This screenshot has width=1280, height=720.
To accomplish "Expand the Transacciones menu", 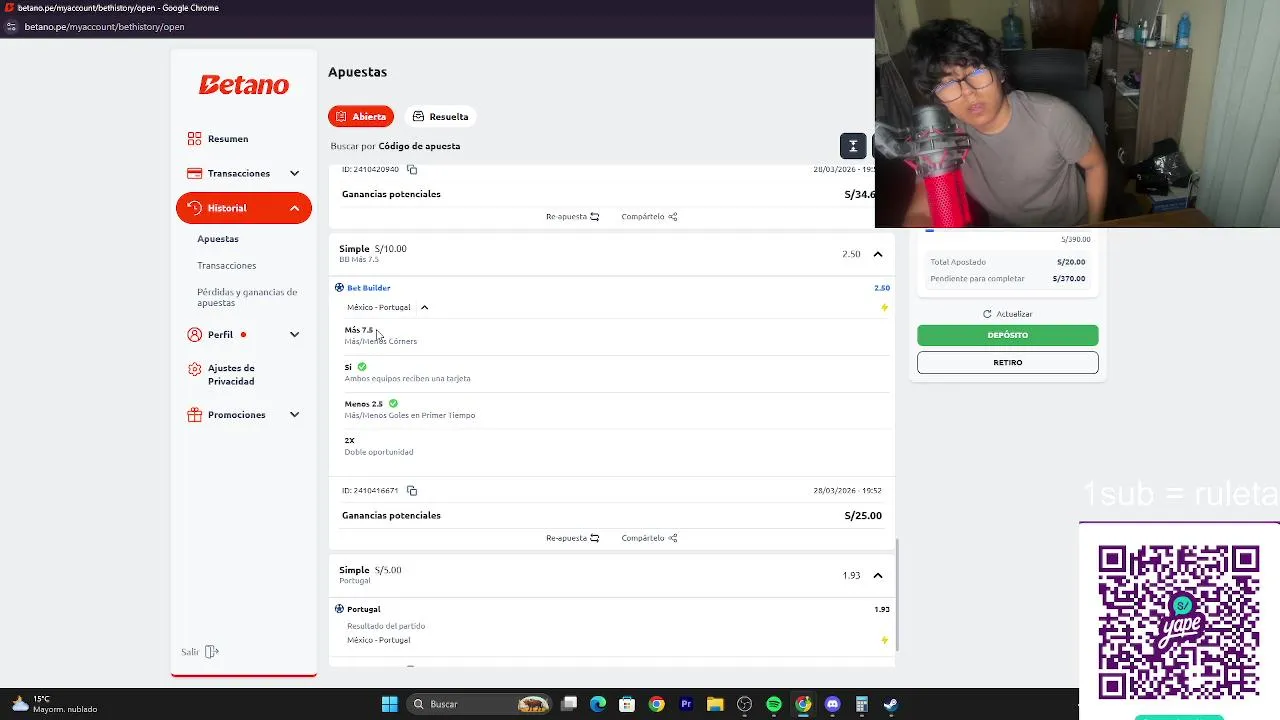I will point(244,173).
